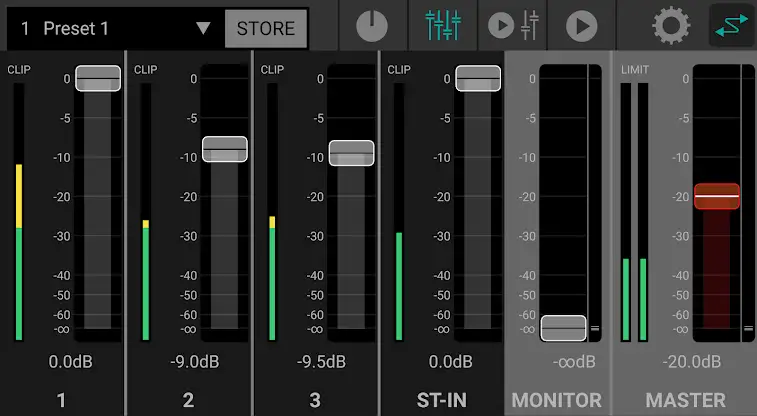Click channel 3 level meter
The width and height of the screenshot is (757, 416).
click(x=272, y=212)
